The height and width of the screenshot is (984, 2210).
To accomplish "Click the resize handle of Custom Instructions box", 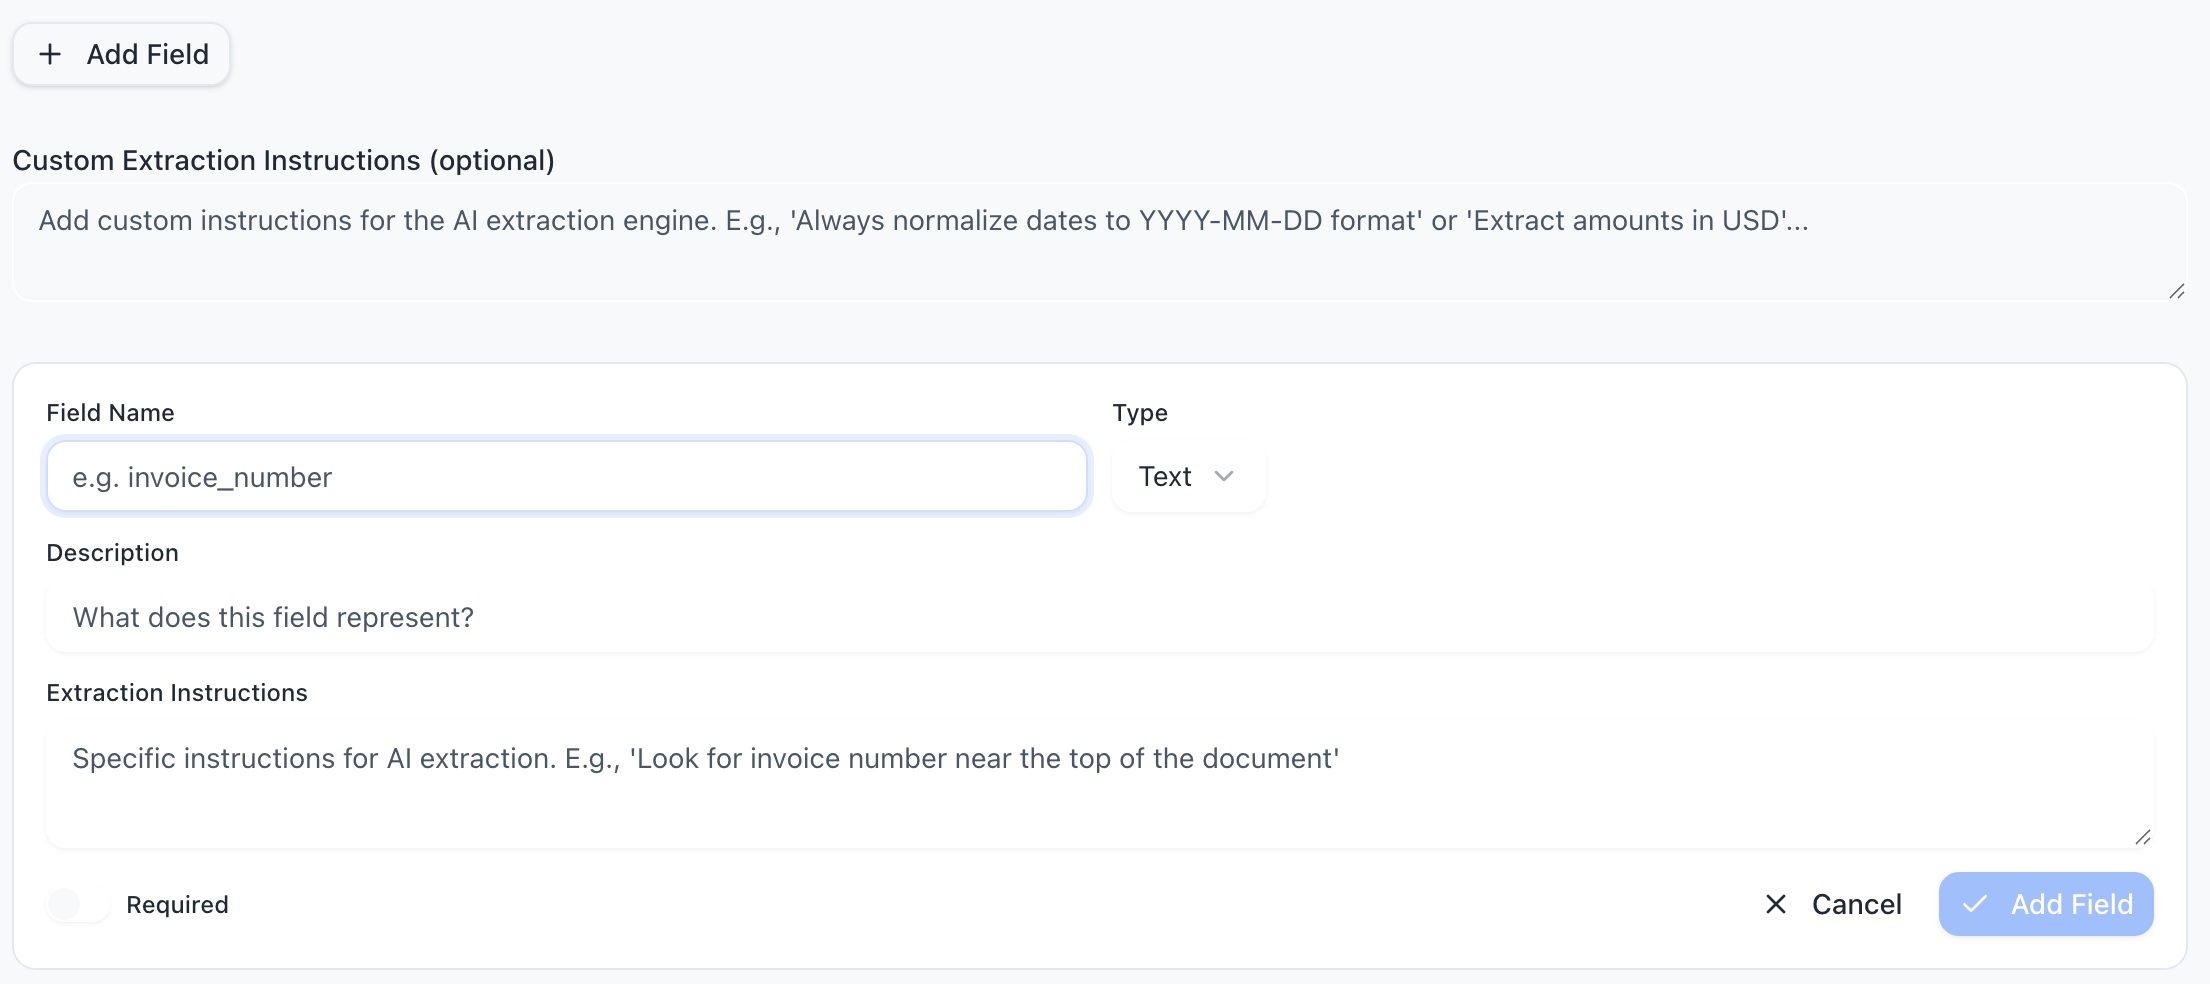I will (x=2175, y=292).
